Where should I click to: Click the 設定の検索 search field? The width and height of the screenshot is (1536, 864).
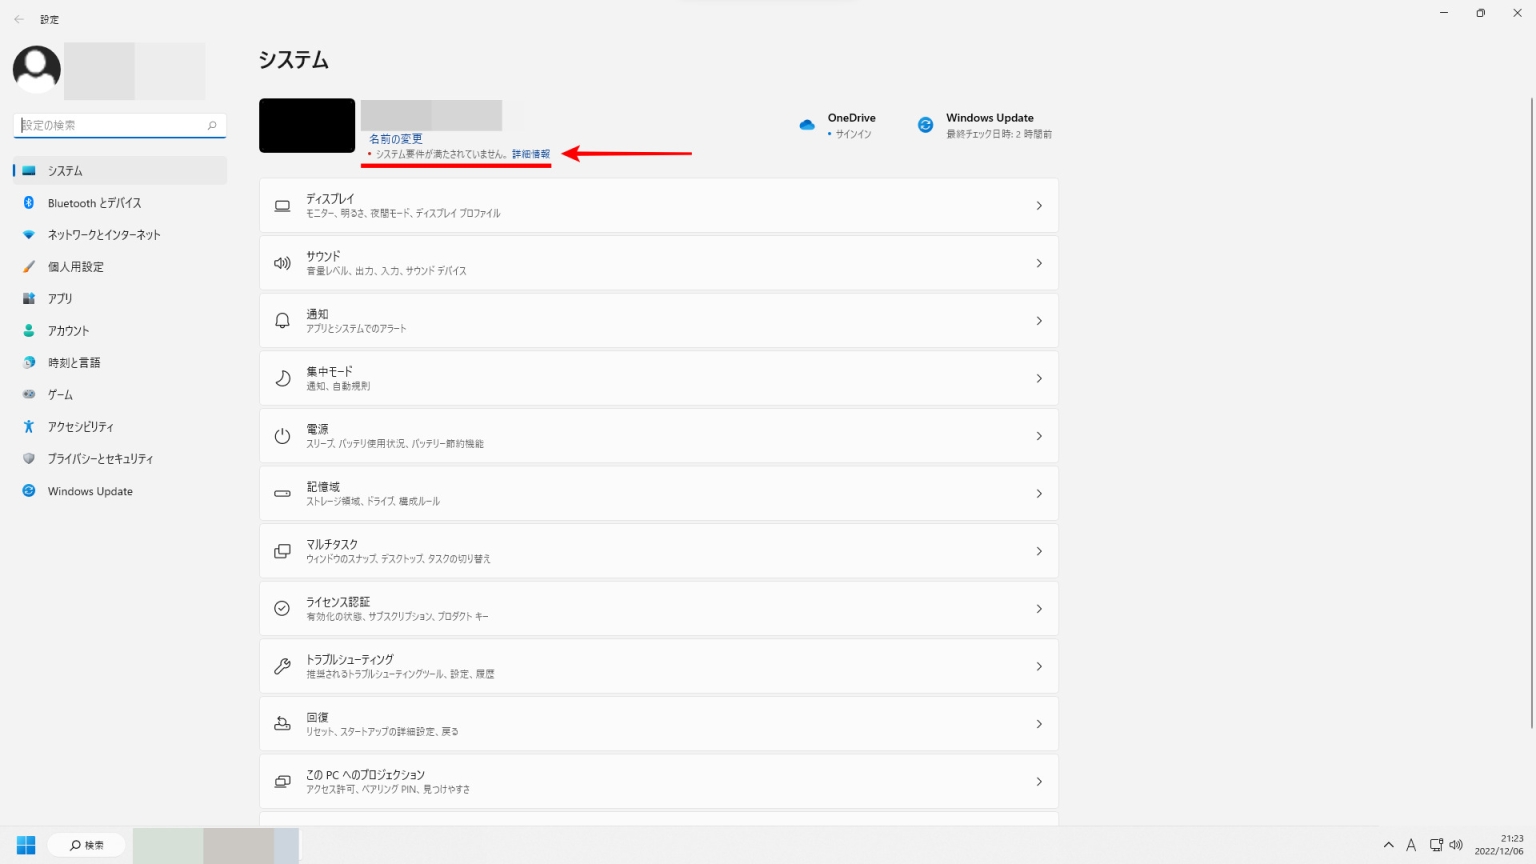tap(112, 125)
